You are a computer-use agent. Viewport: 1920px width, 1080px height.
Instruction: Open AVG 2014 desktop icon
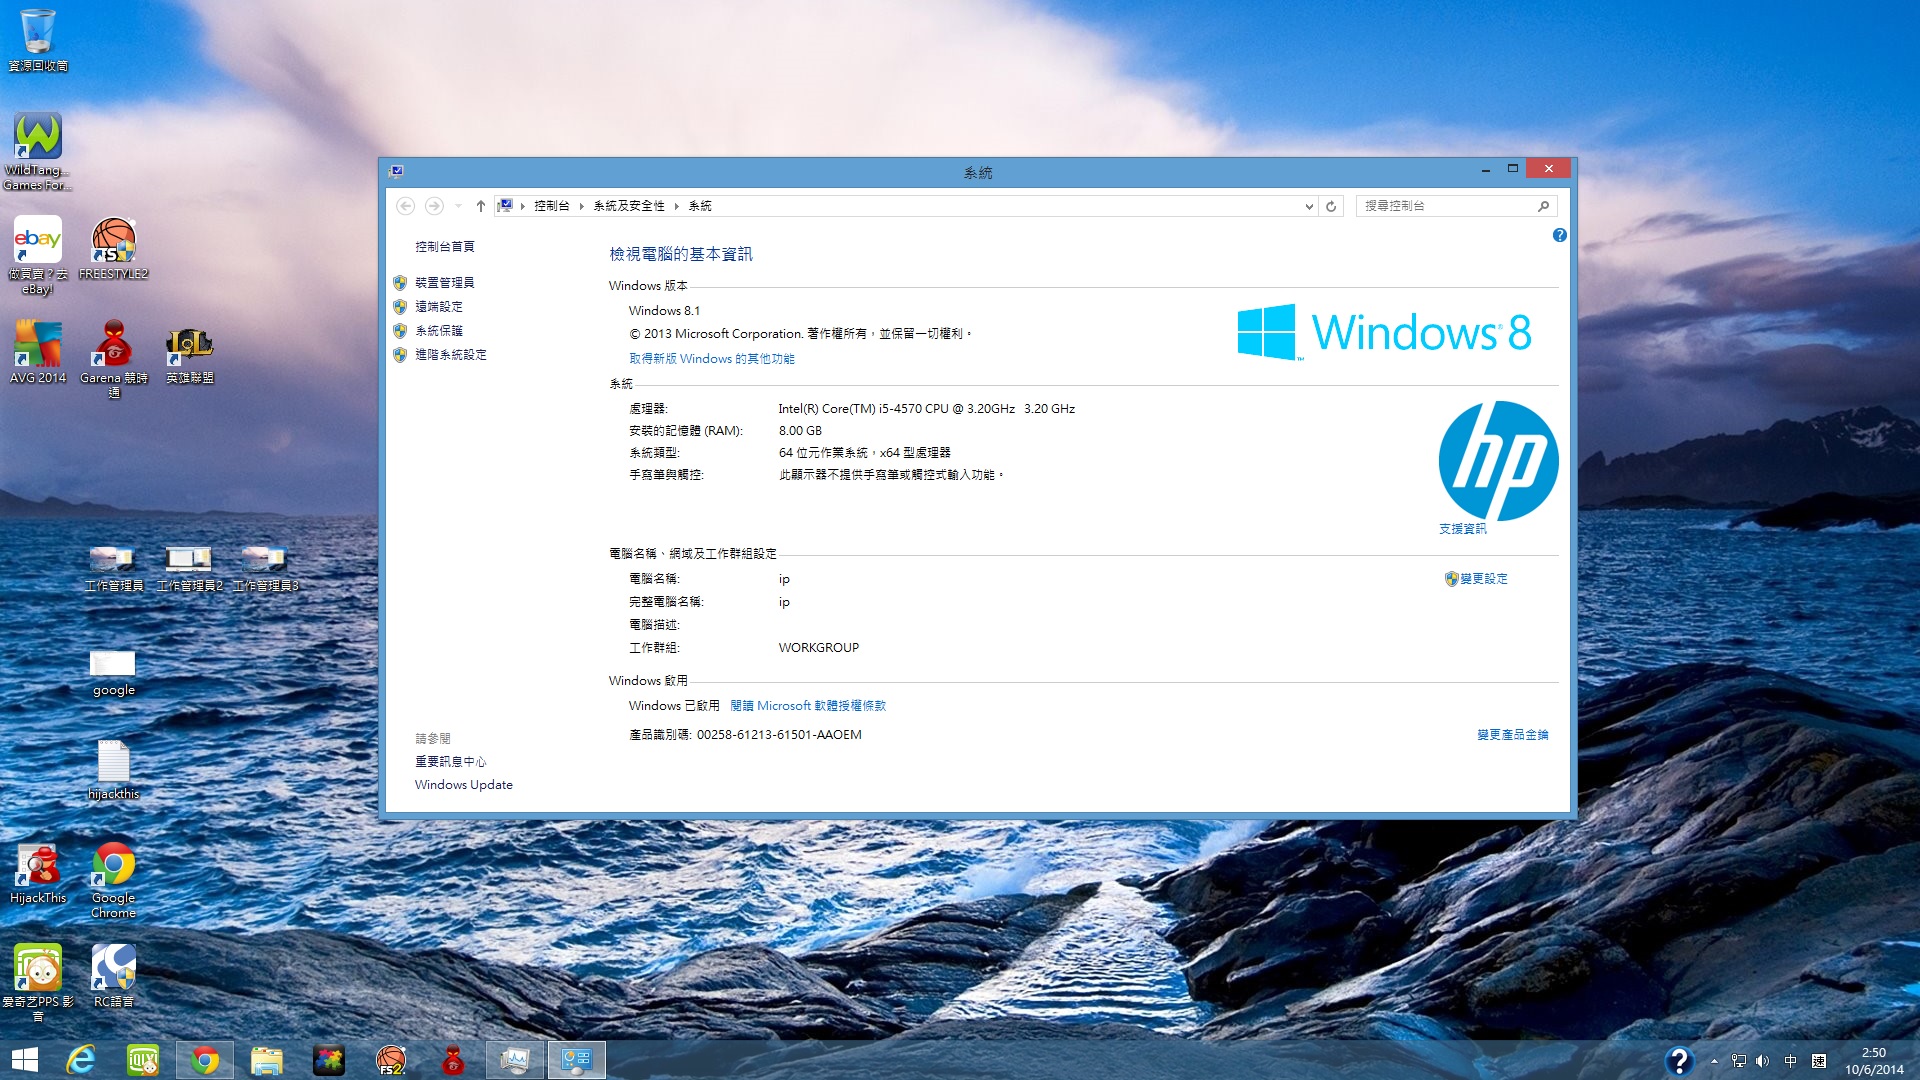pyautogui.click(x=38, y=352)
